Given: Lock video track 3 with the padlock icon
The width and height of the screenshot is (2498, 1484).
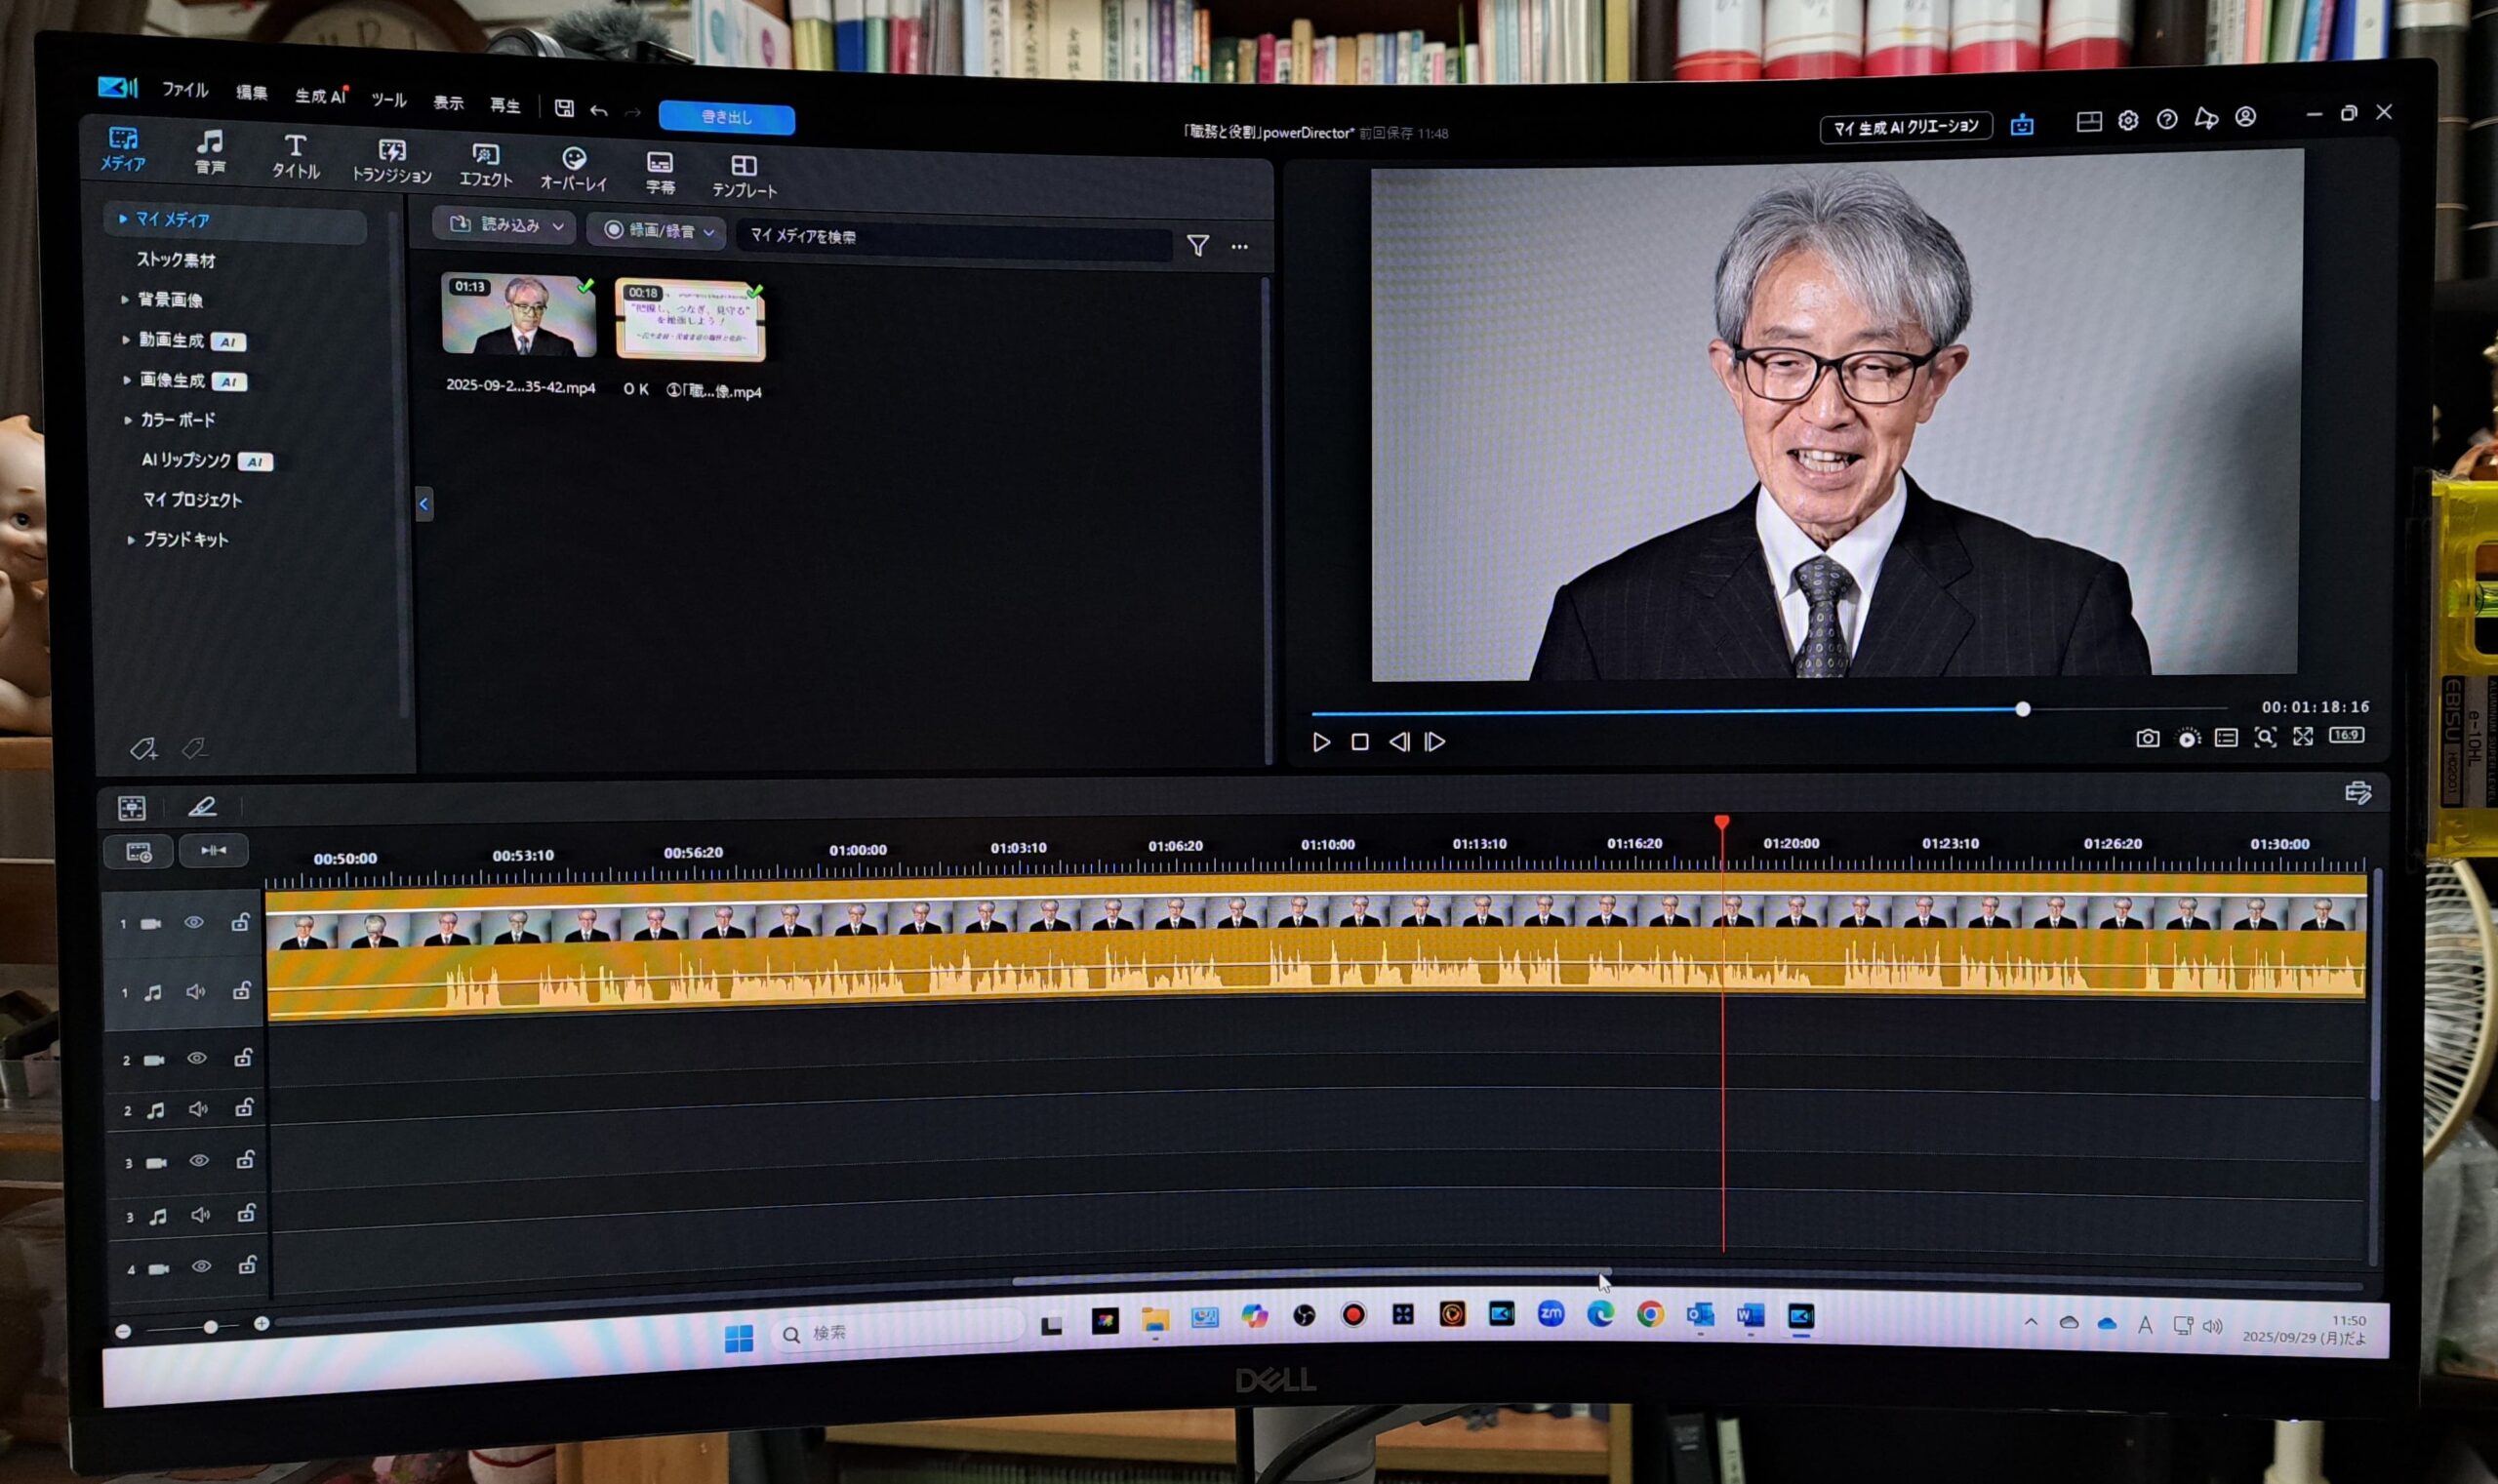Looking at the screenshot, I should [x=244, y=1160].
